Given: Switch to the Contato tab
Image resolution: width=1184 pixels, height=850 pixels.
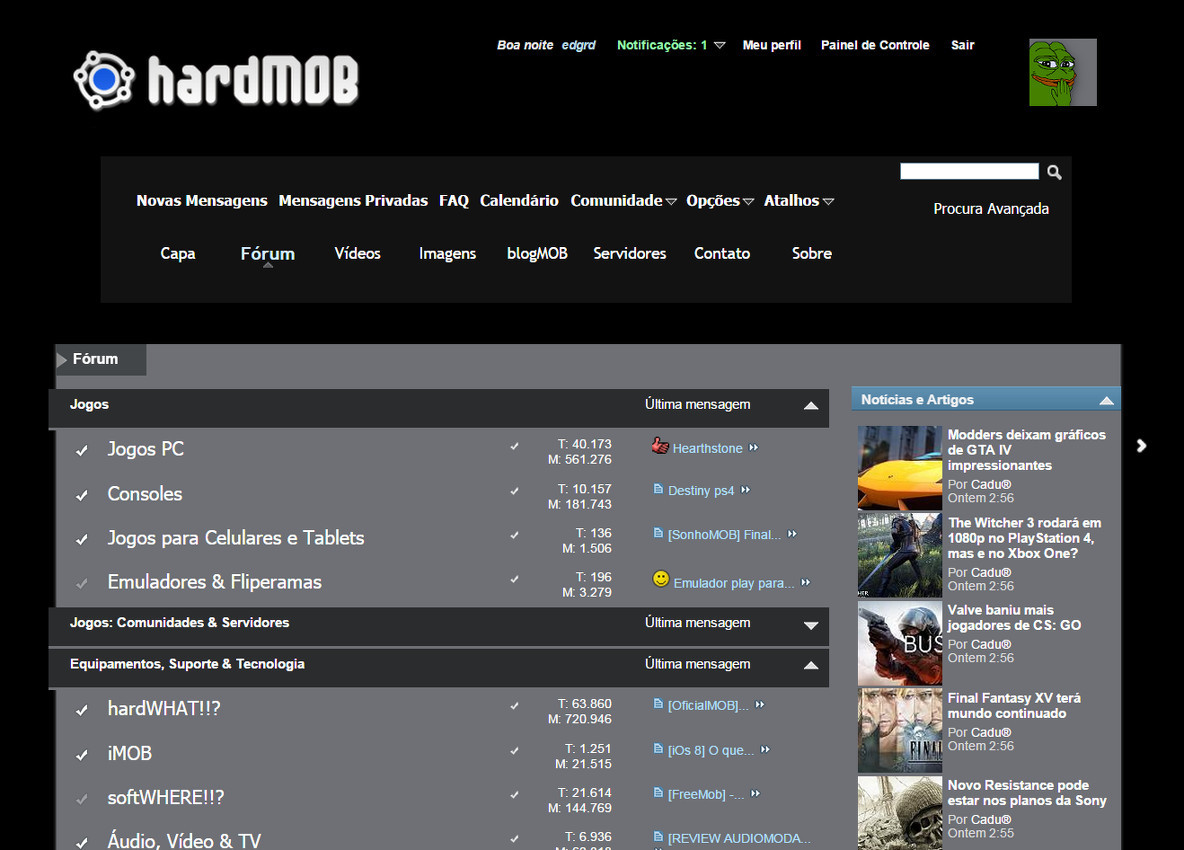Looking at the screenshot, I should point(722,254).
